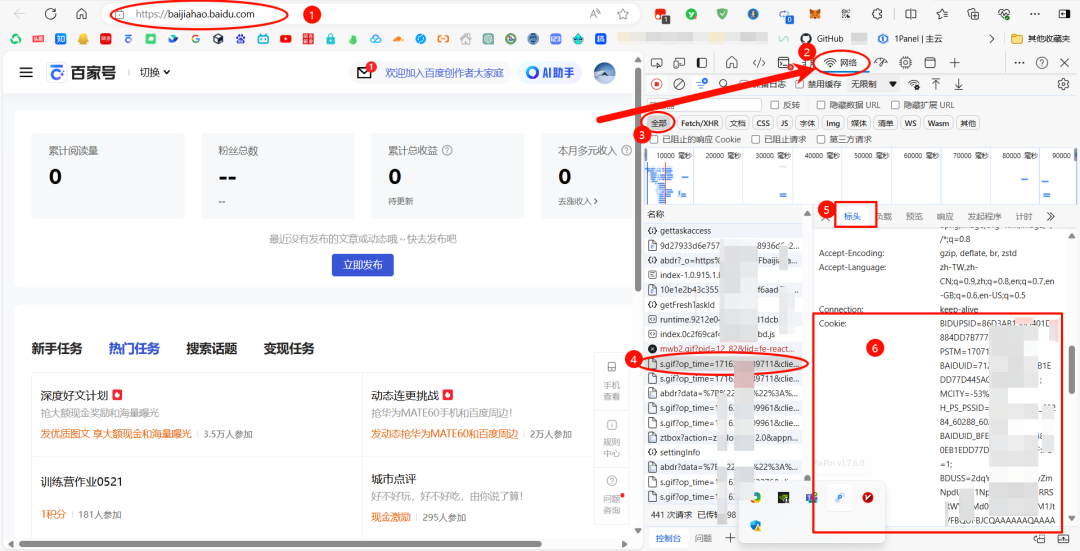1080x551 pixels.
Task: Check the 第三方请求 checkbox
Action: [x=822, y=139]
